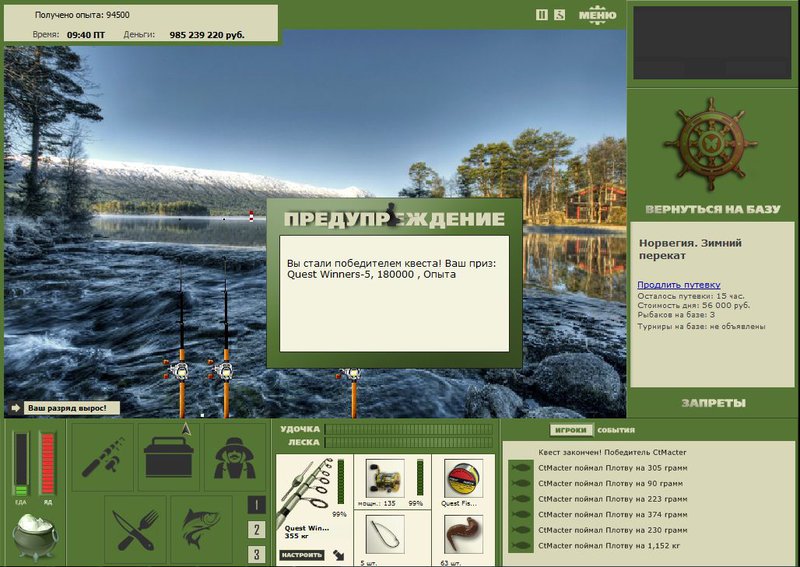Open the knife and fork food icon
Screen dimensions: 800x567
135,530
